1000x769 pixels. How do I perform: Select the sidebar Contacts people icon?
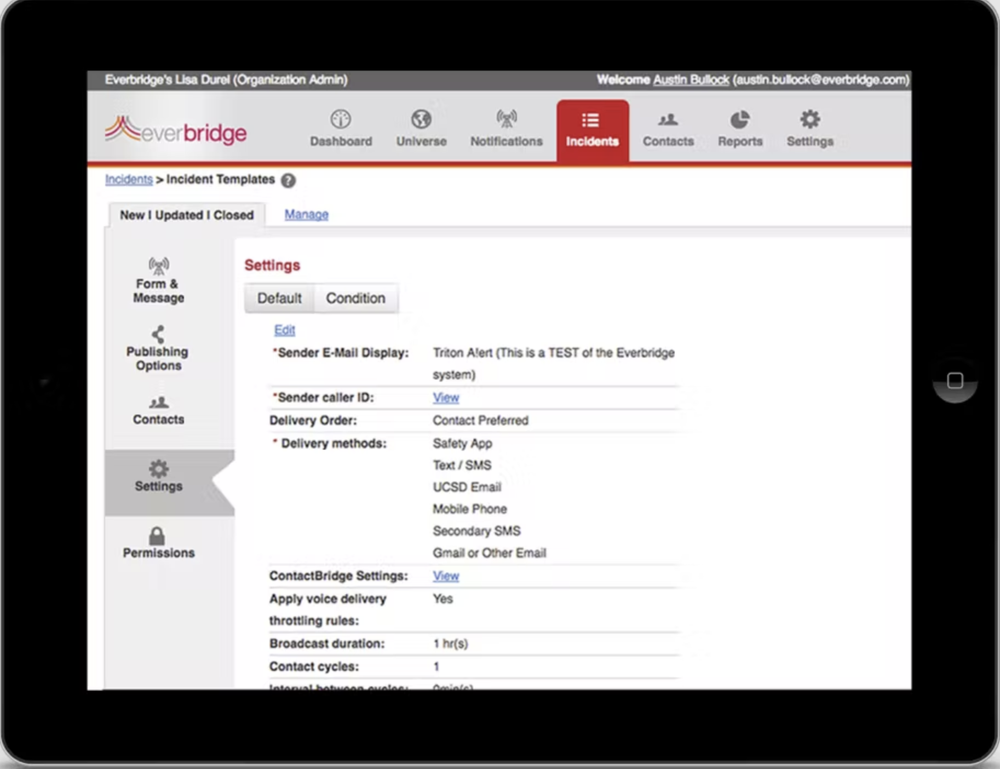pos(158,402)
